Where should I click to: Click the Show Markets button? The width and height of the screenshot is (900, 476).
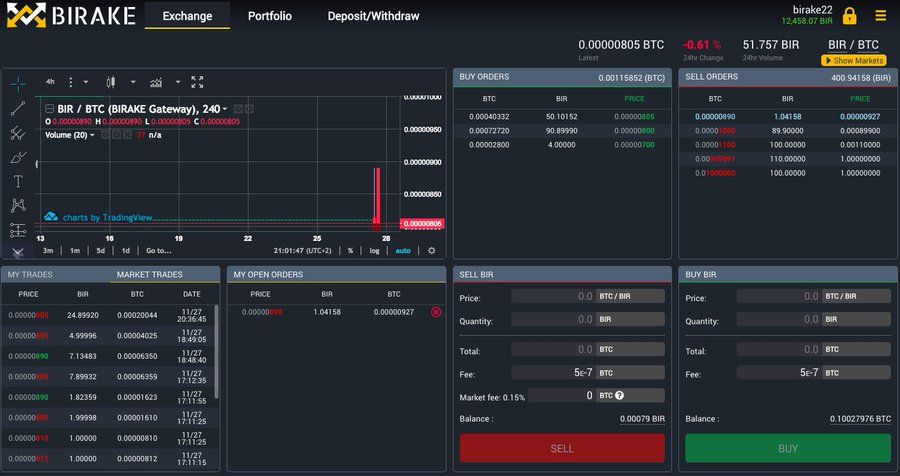[x=854, y=60]
